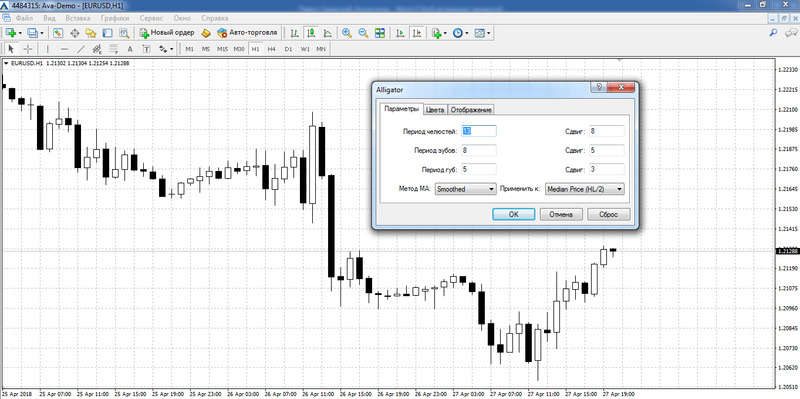Toggle the M15 timeframe button
800x399 pixels.
222,49
